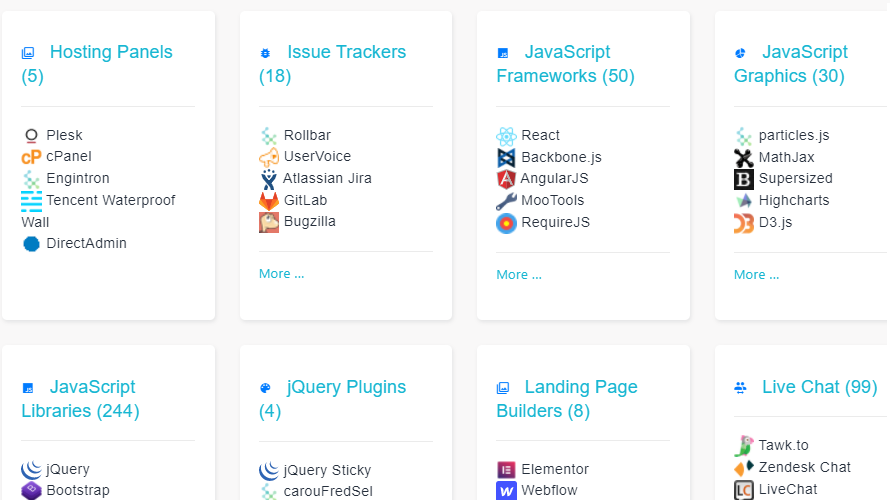The image size is (890, 500).
Task: Open the JavaScript Graphics (30) category
Action: [791, 64]
